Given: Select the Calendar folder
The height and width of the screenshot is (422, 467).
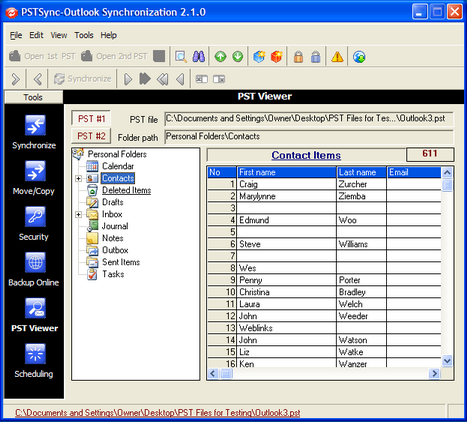Looking at the screenshot, I should (x=118, y=166).
